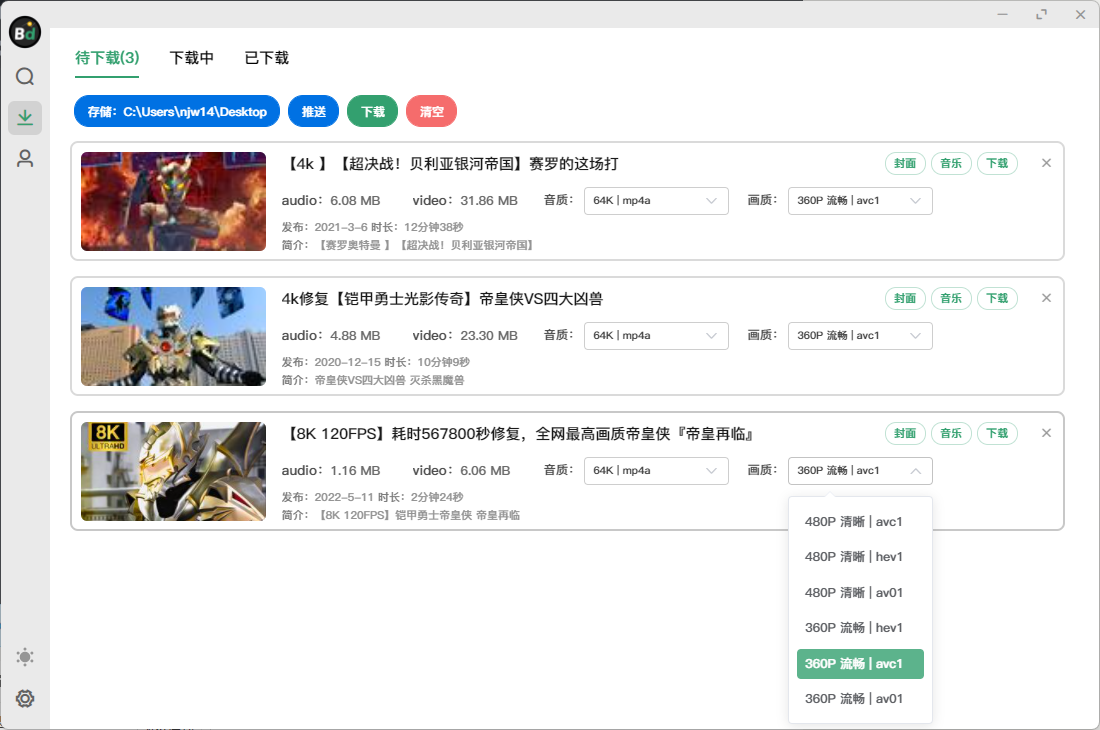Screen dimensions: 1100x730
Task: Open 音质 dropdown for 铠甲勇士光影传奇 video
Action: tap(656, 336)
